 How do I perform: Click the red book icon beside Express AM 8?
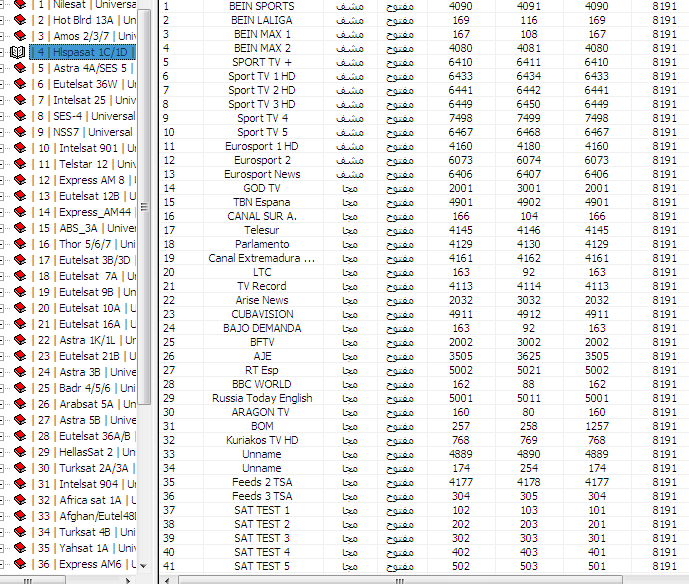(x=20, y=180)
